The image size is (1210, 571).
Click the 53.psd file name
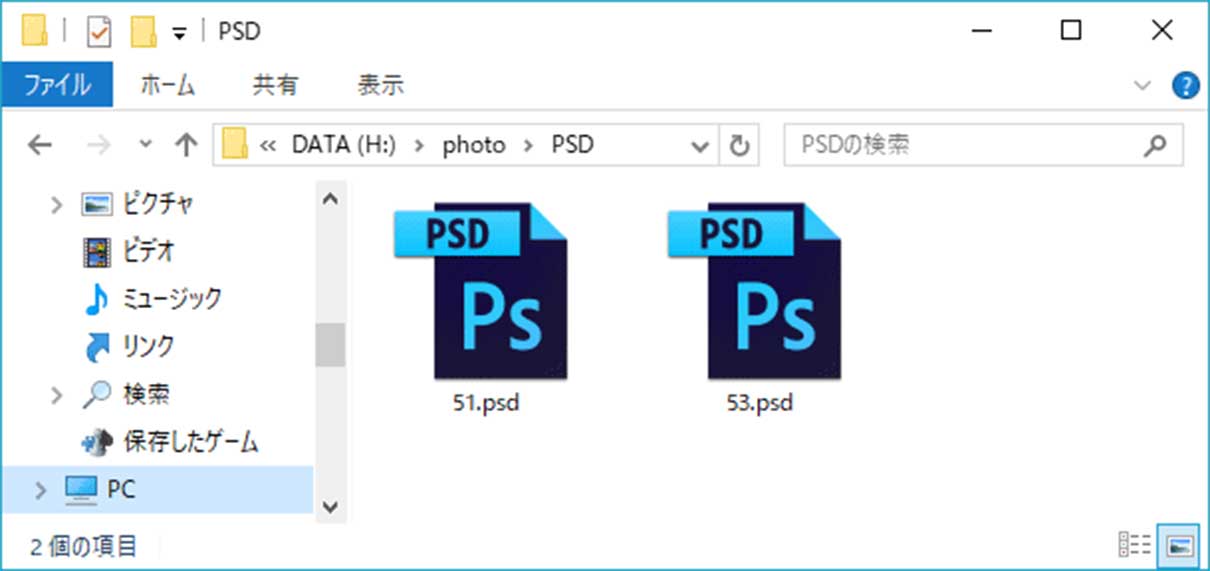(760, 403)
